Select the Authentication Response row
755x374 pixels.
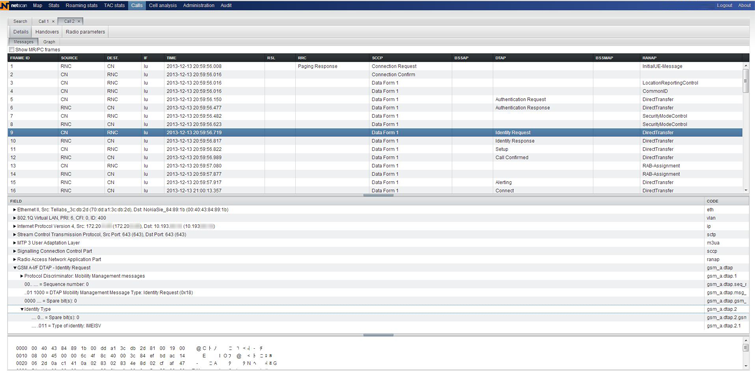(375, 108)
